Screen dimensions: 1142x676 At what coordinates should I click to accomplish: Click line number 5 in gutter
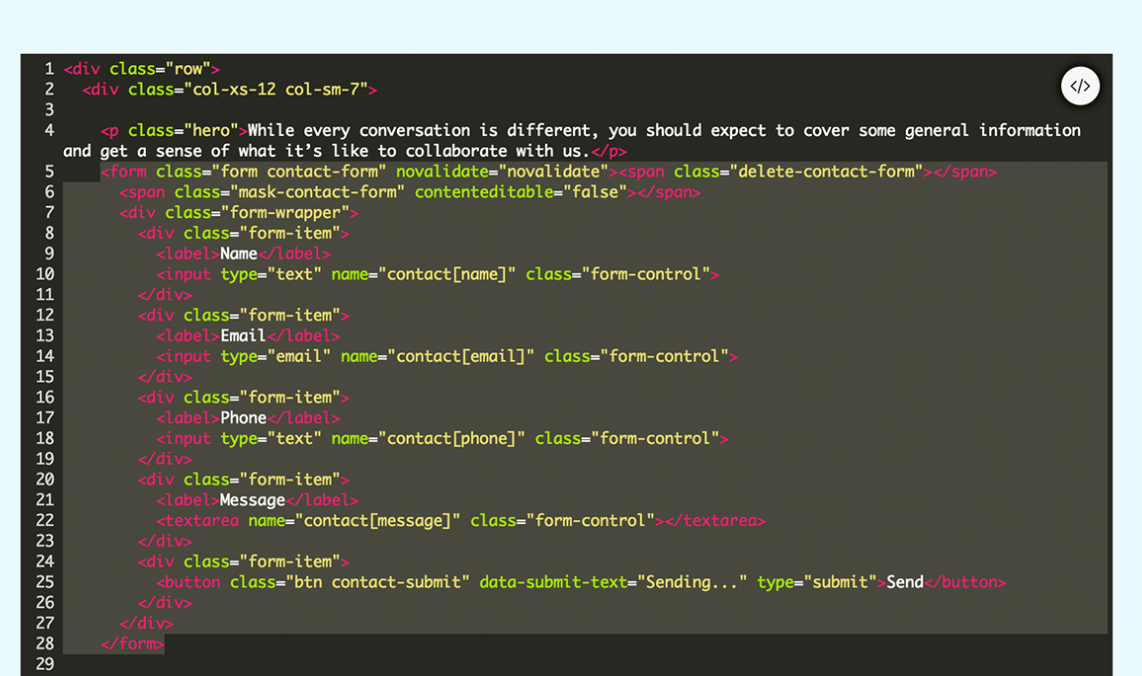click(49, 172)
